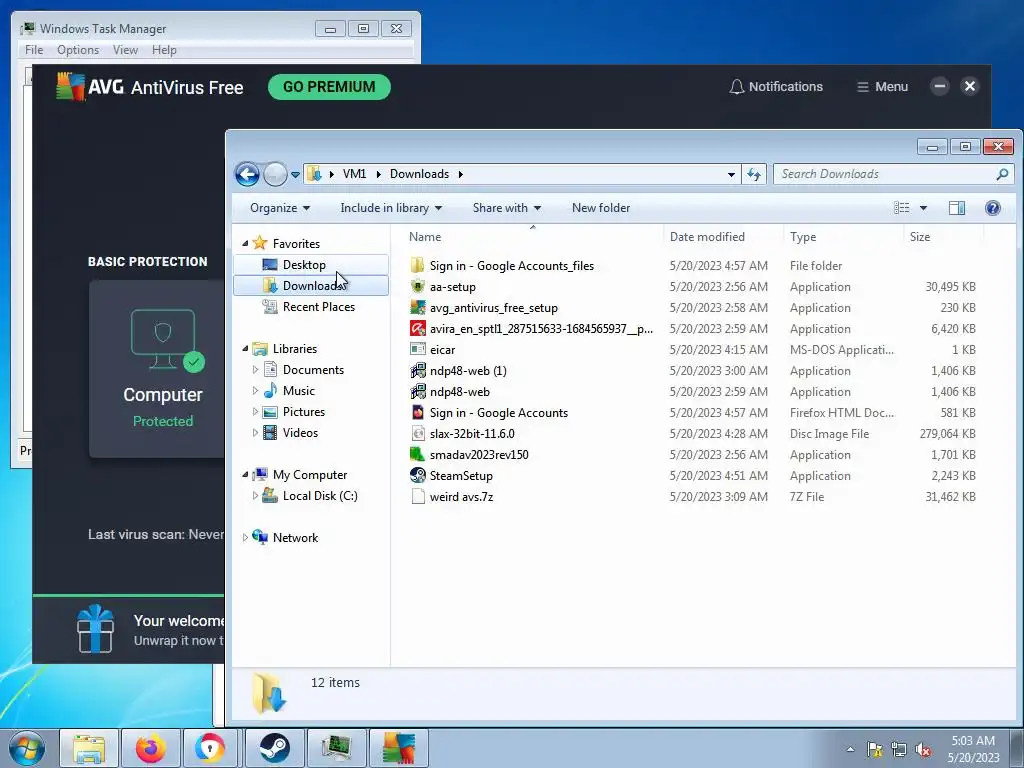Viewport: 1024px width, 768px height.
Task: Open the address bar history dropdown arrow
Action: click(x=731, y=174)
